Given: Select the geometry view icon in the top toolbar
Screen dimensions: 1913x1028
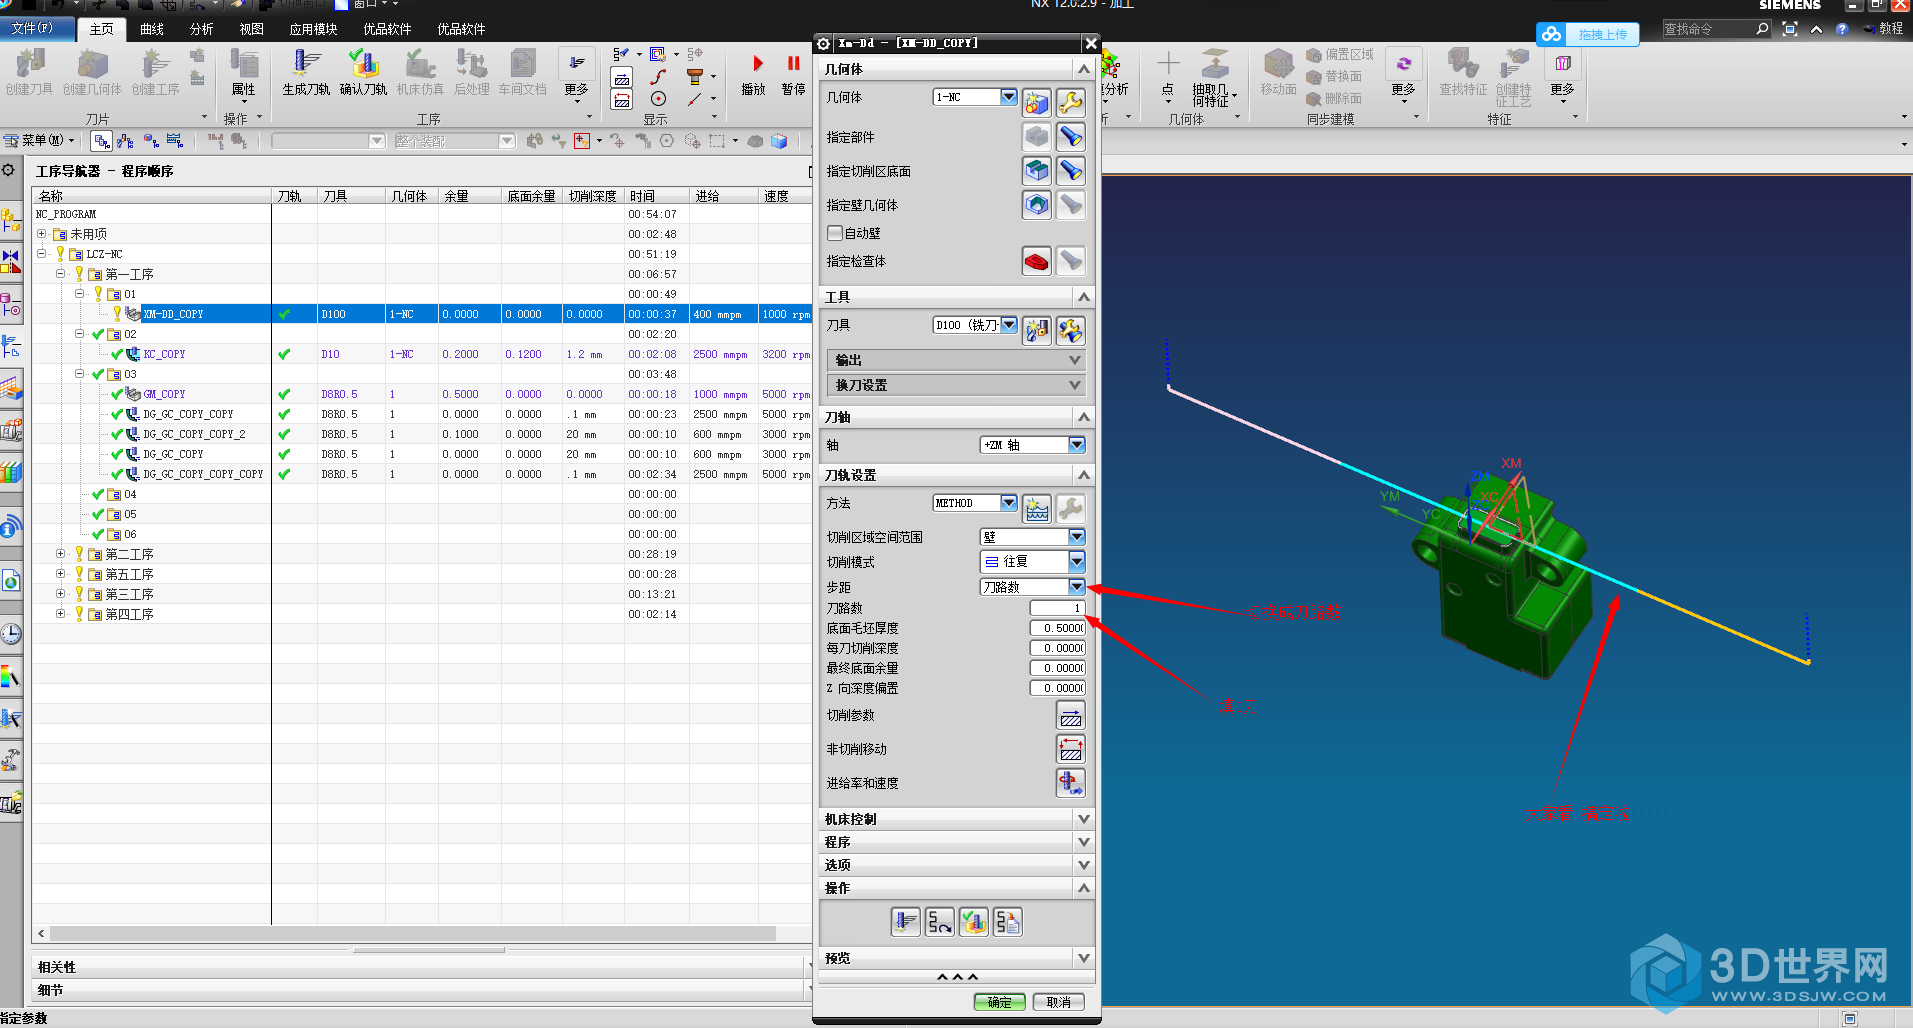Looking at the screenshot, I should pos(151,141).
